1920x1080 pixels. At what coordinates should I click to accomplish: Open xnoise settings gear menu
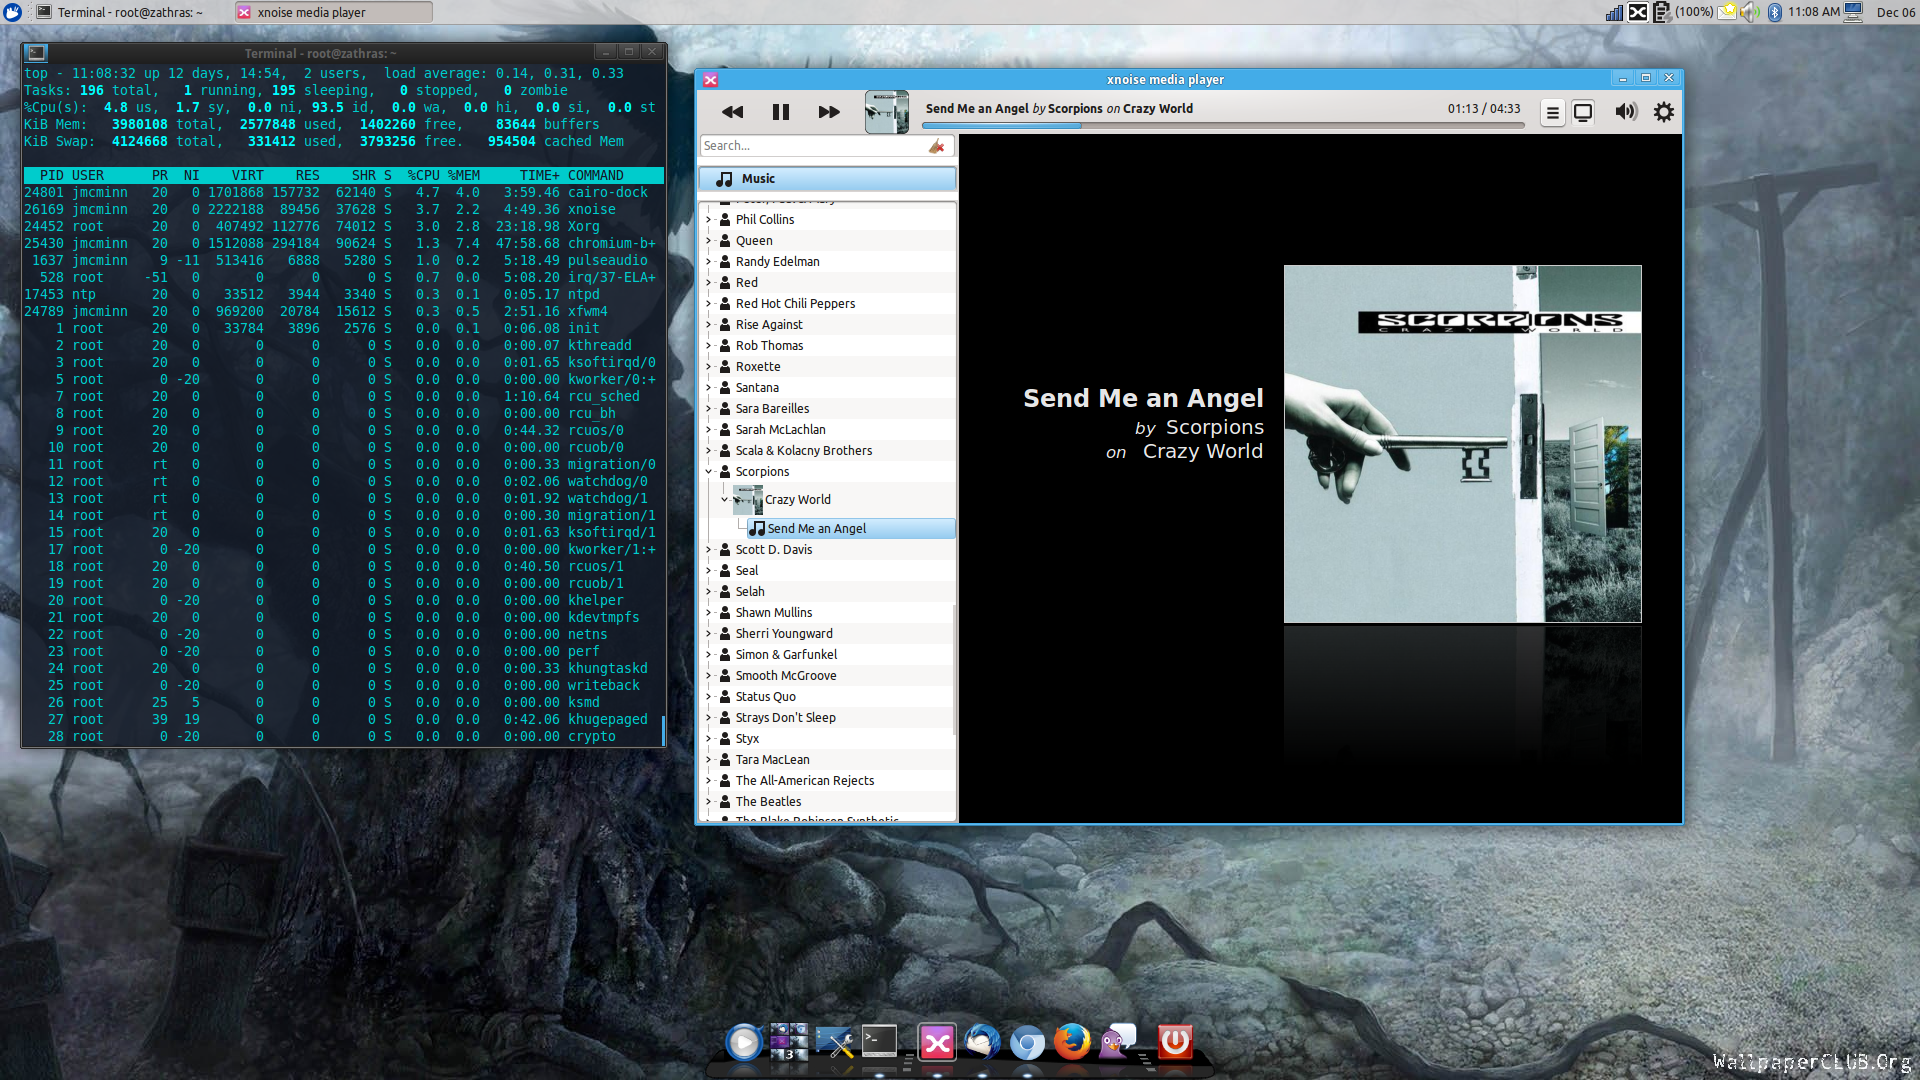(1664, 112)
